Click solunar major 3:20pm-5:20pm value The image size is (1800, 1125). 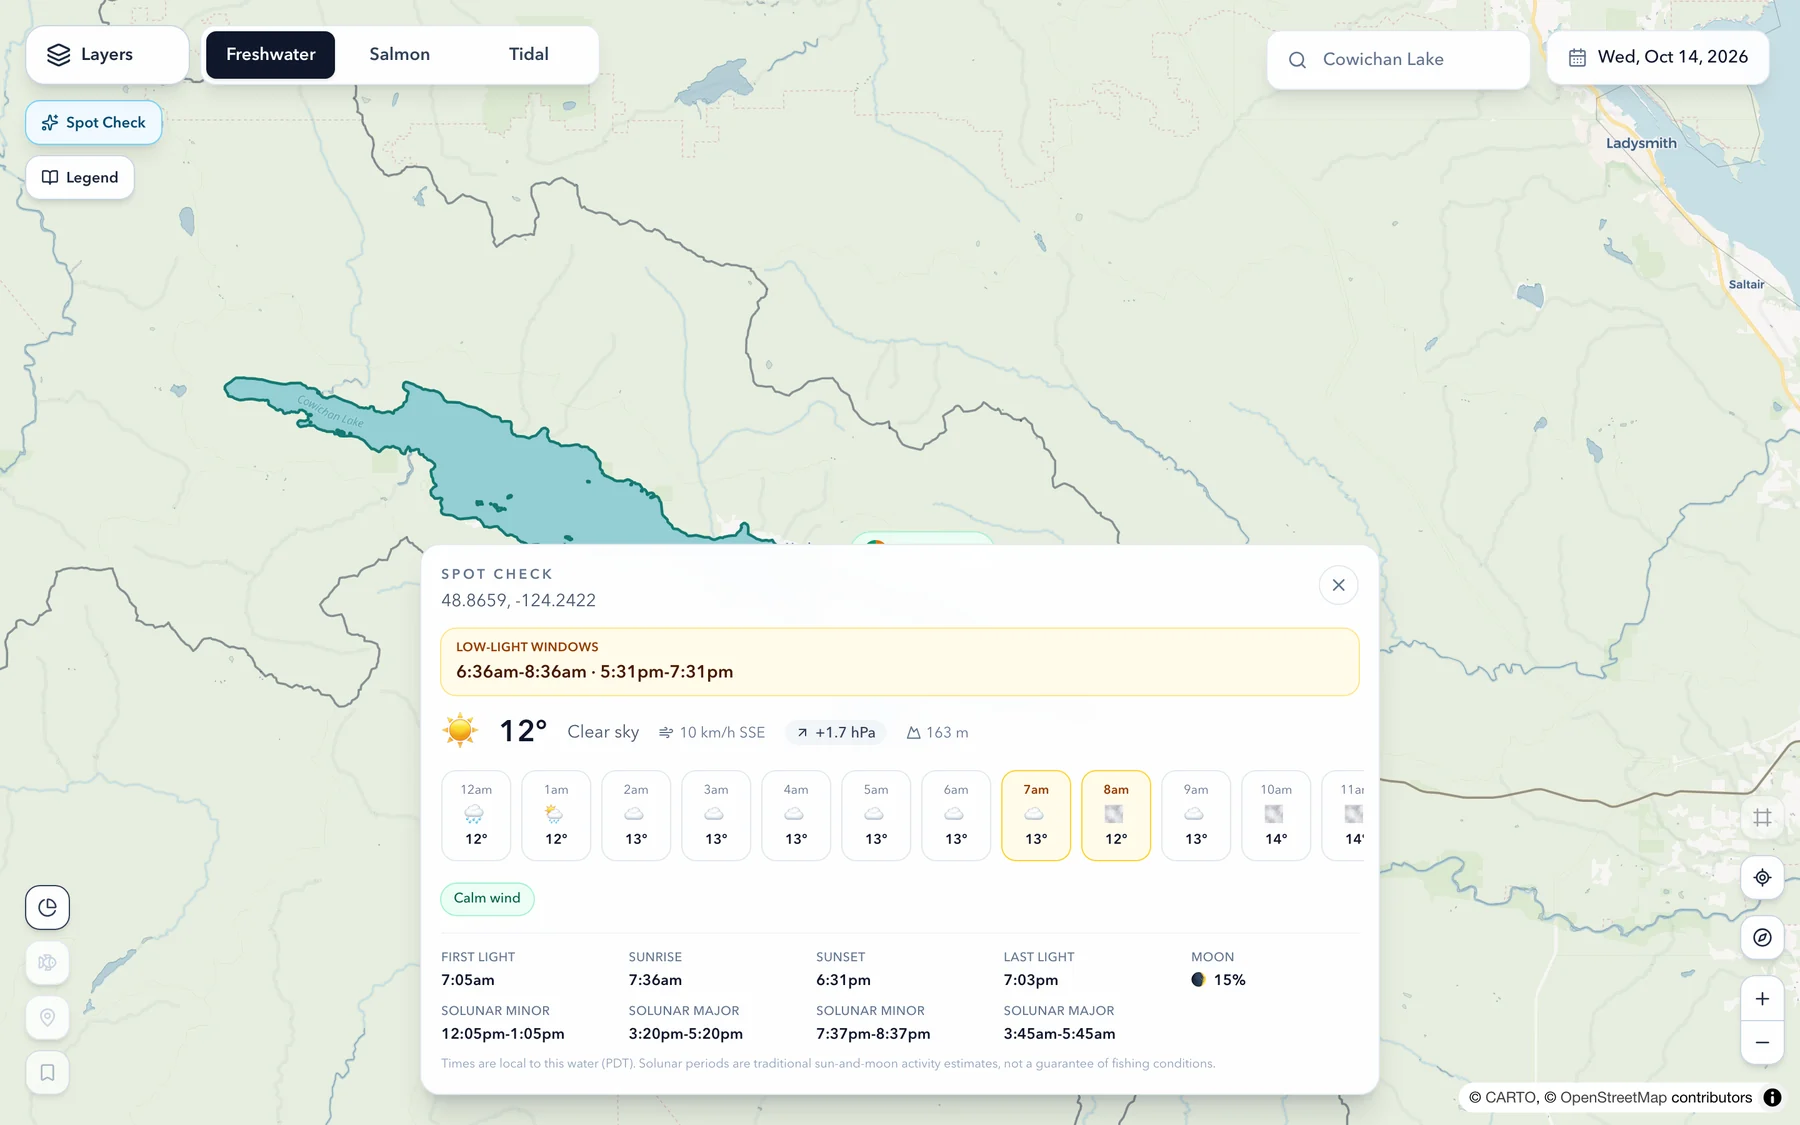click(685, 1034)
